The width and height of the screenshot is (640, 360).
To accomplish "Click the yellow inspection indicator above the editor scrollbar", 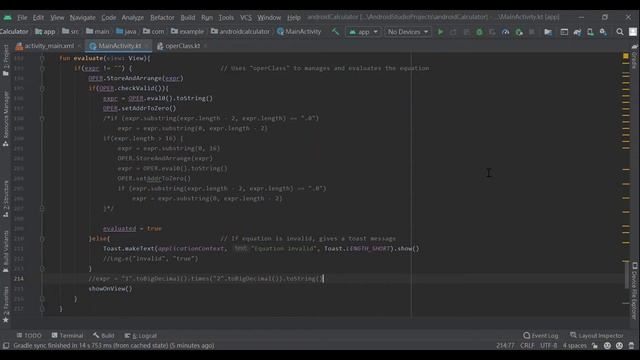I will click(x=626, y=56).
